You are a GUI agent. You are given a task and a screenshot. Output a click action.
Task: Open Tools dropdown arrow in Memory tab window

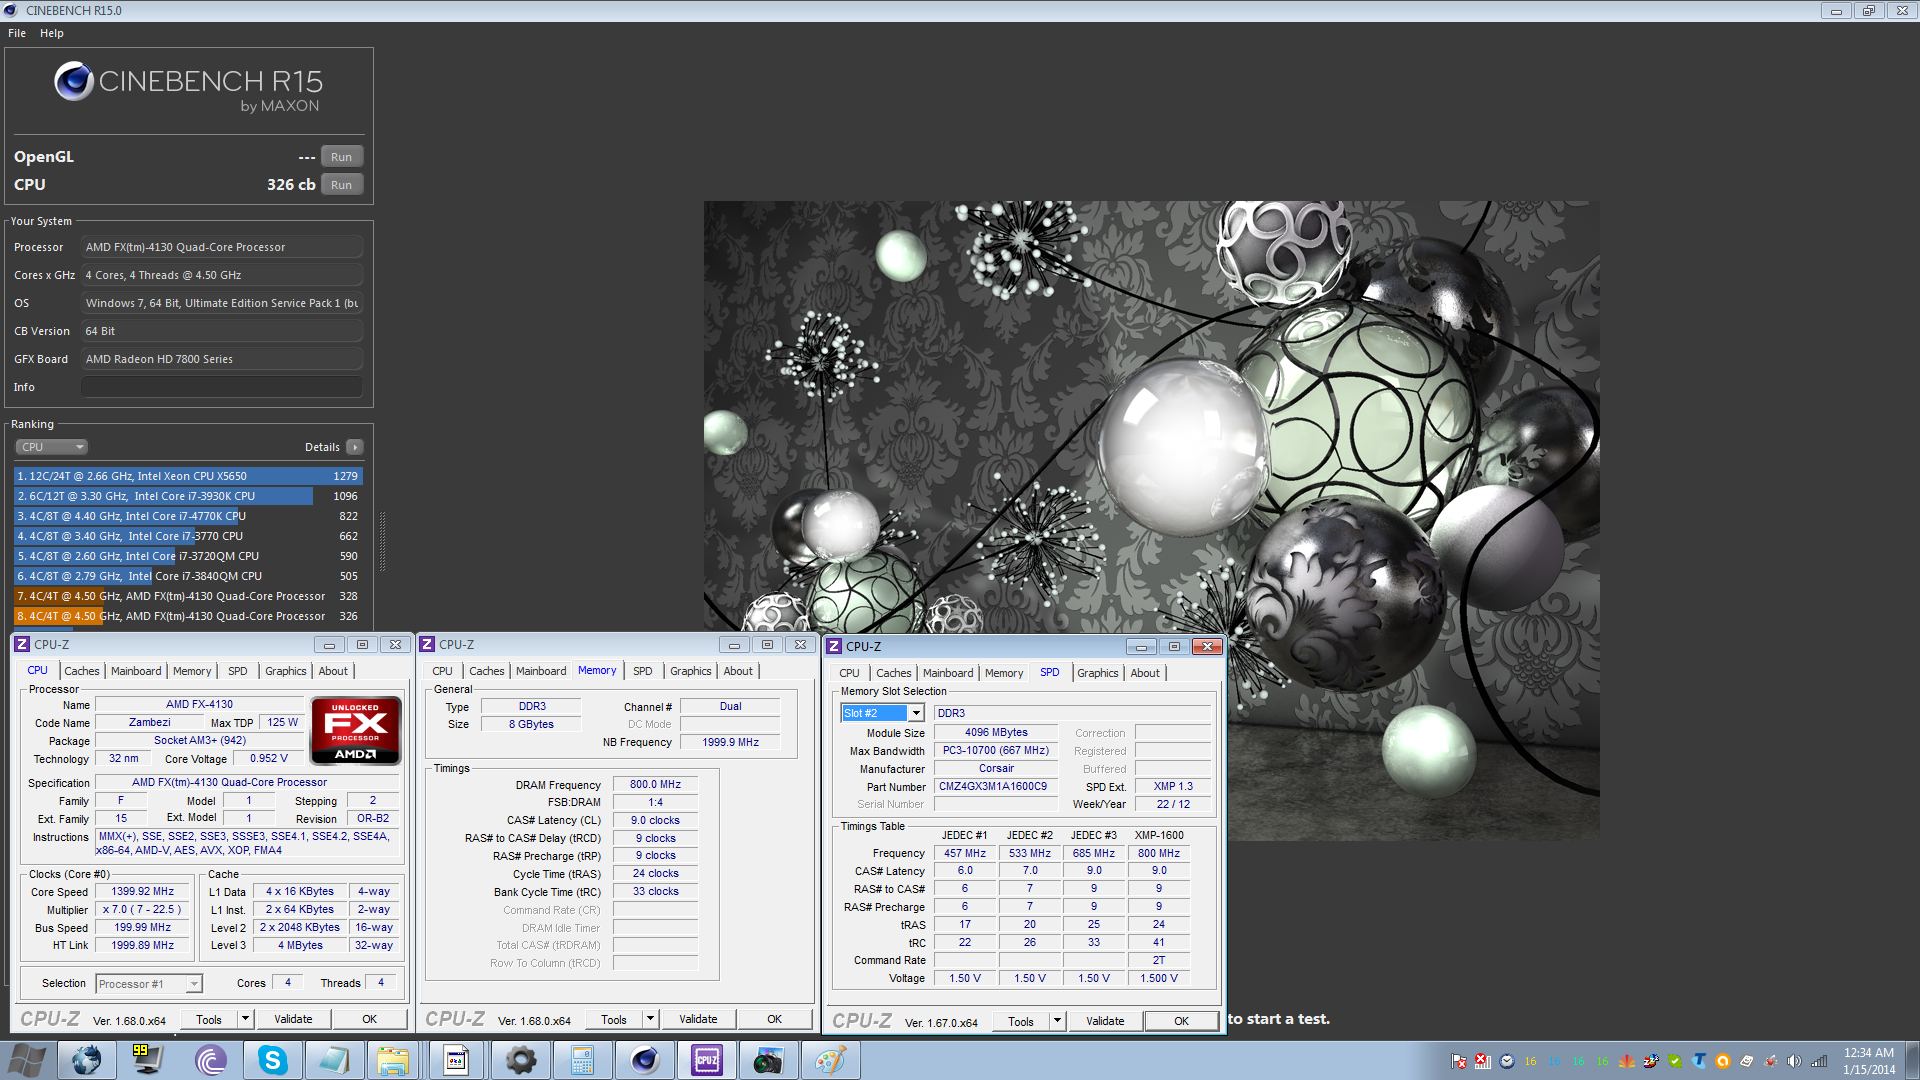coord(650,1019)
